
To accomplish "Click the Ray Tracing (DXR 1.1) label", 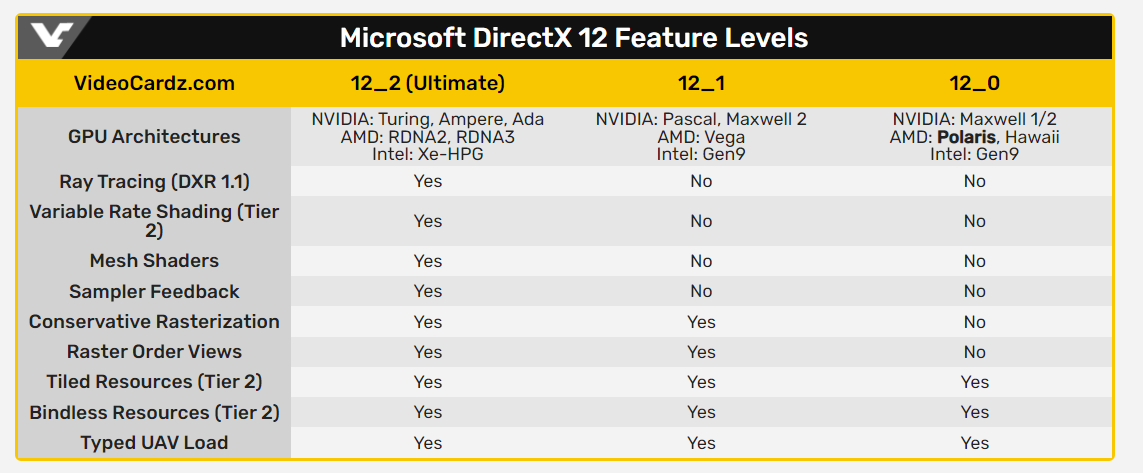I will coord(154,181).
